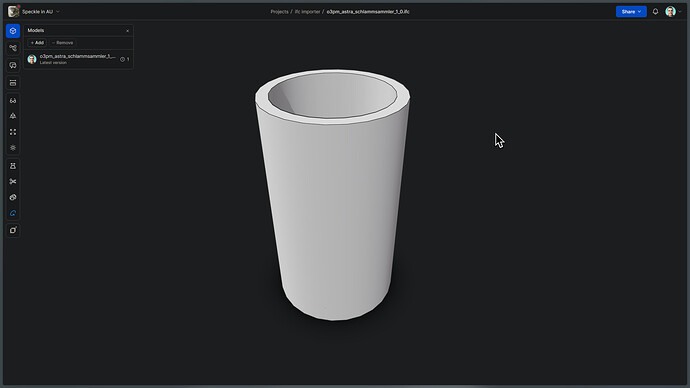Activate the scissors section tool
This screenshot has height=388, width=690.
point(13,181)
